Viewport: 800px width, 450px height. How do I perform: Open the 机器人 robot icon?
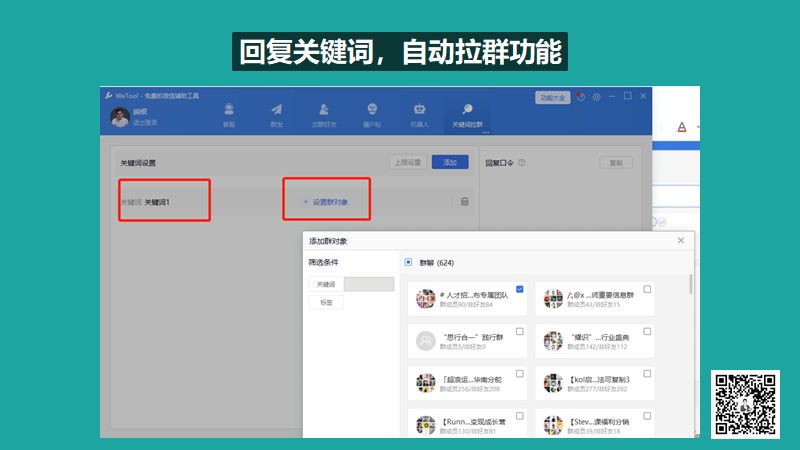tap(420, 113)
